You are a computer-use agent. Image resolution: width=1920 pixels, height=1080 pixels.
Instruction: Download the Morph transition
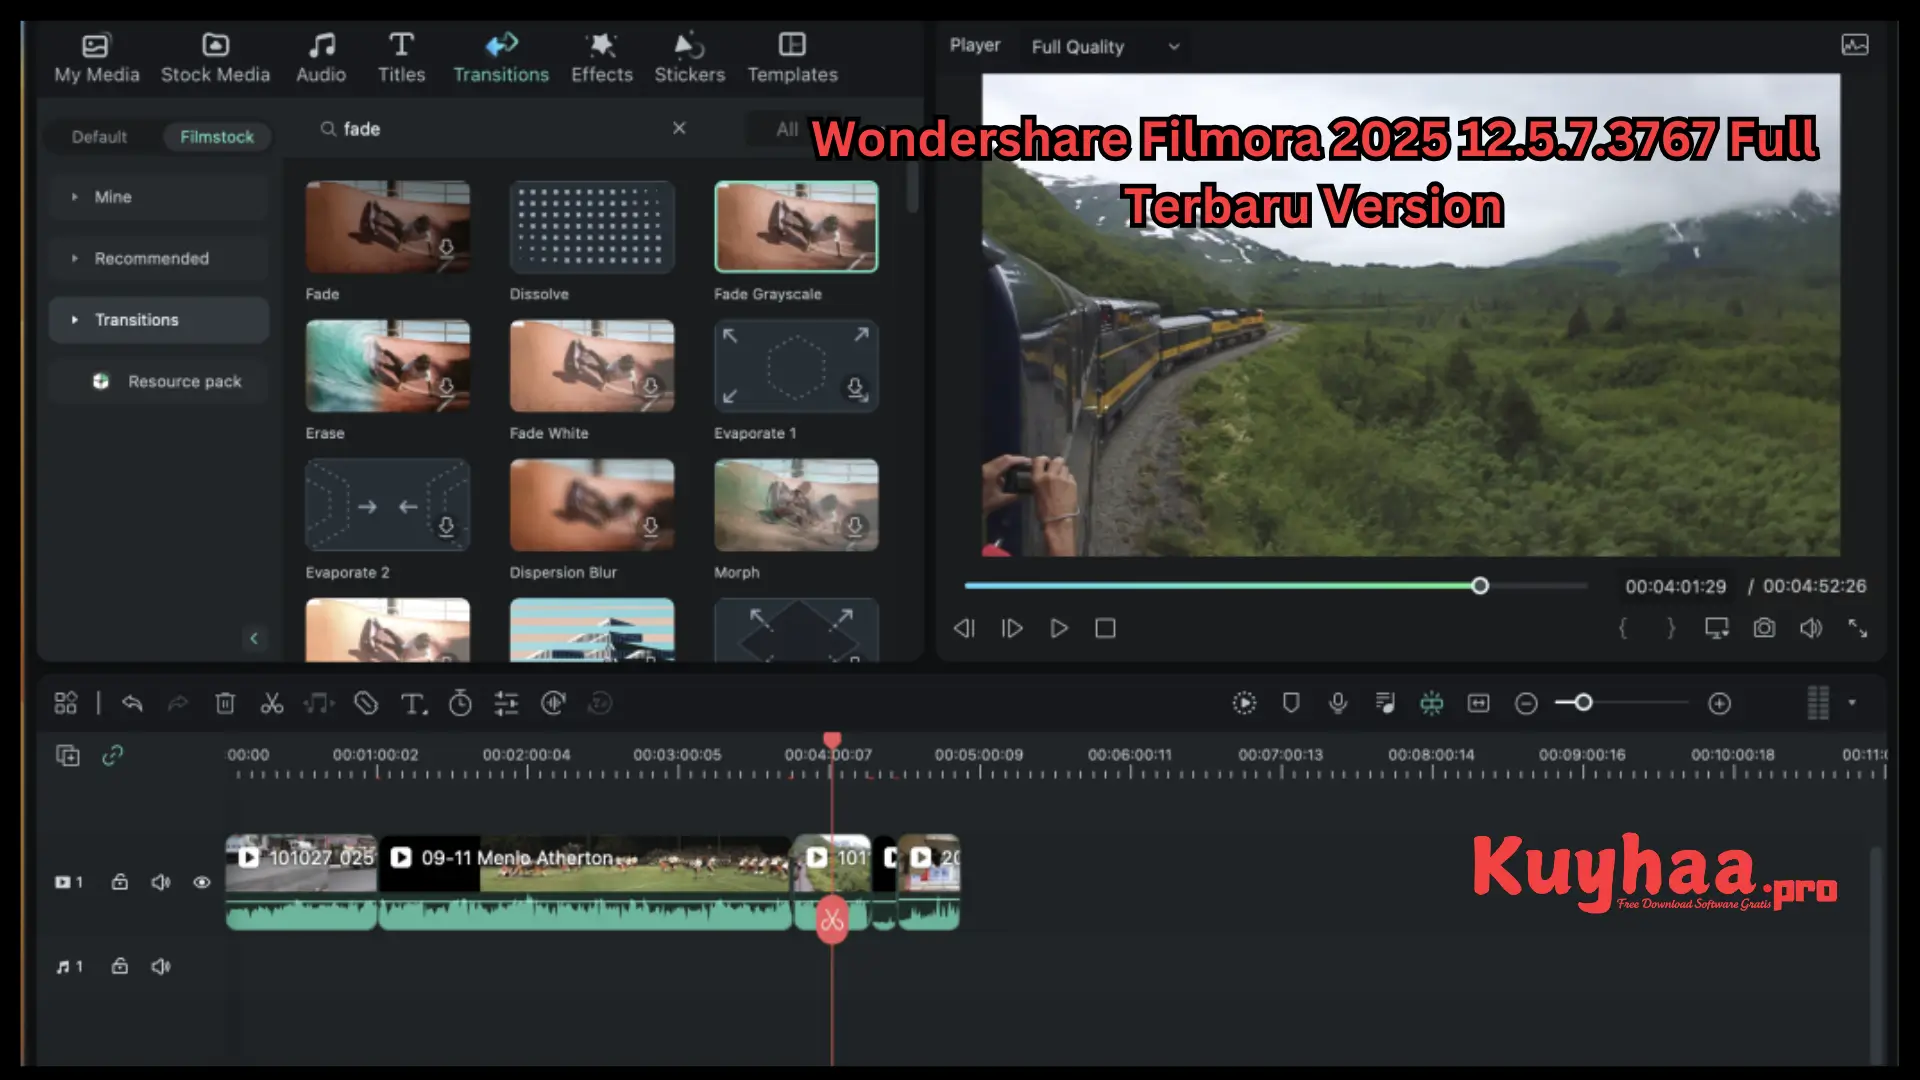pyautogui.click(x=856, y=527)
